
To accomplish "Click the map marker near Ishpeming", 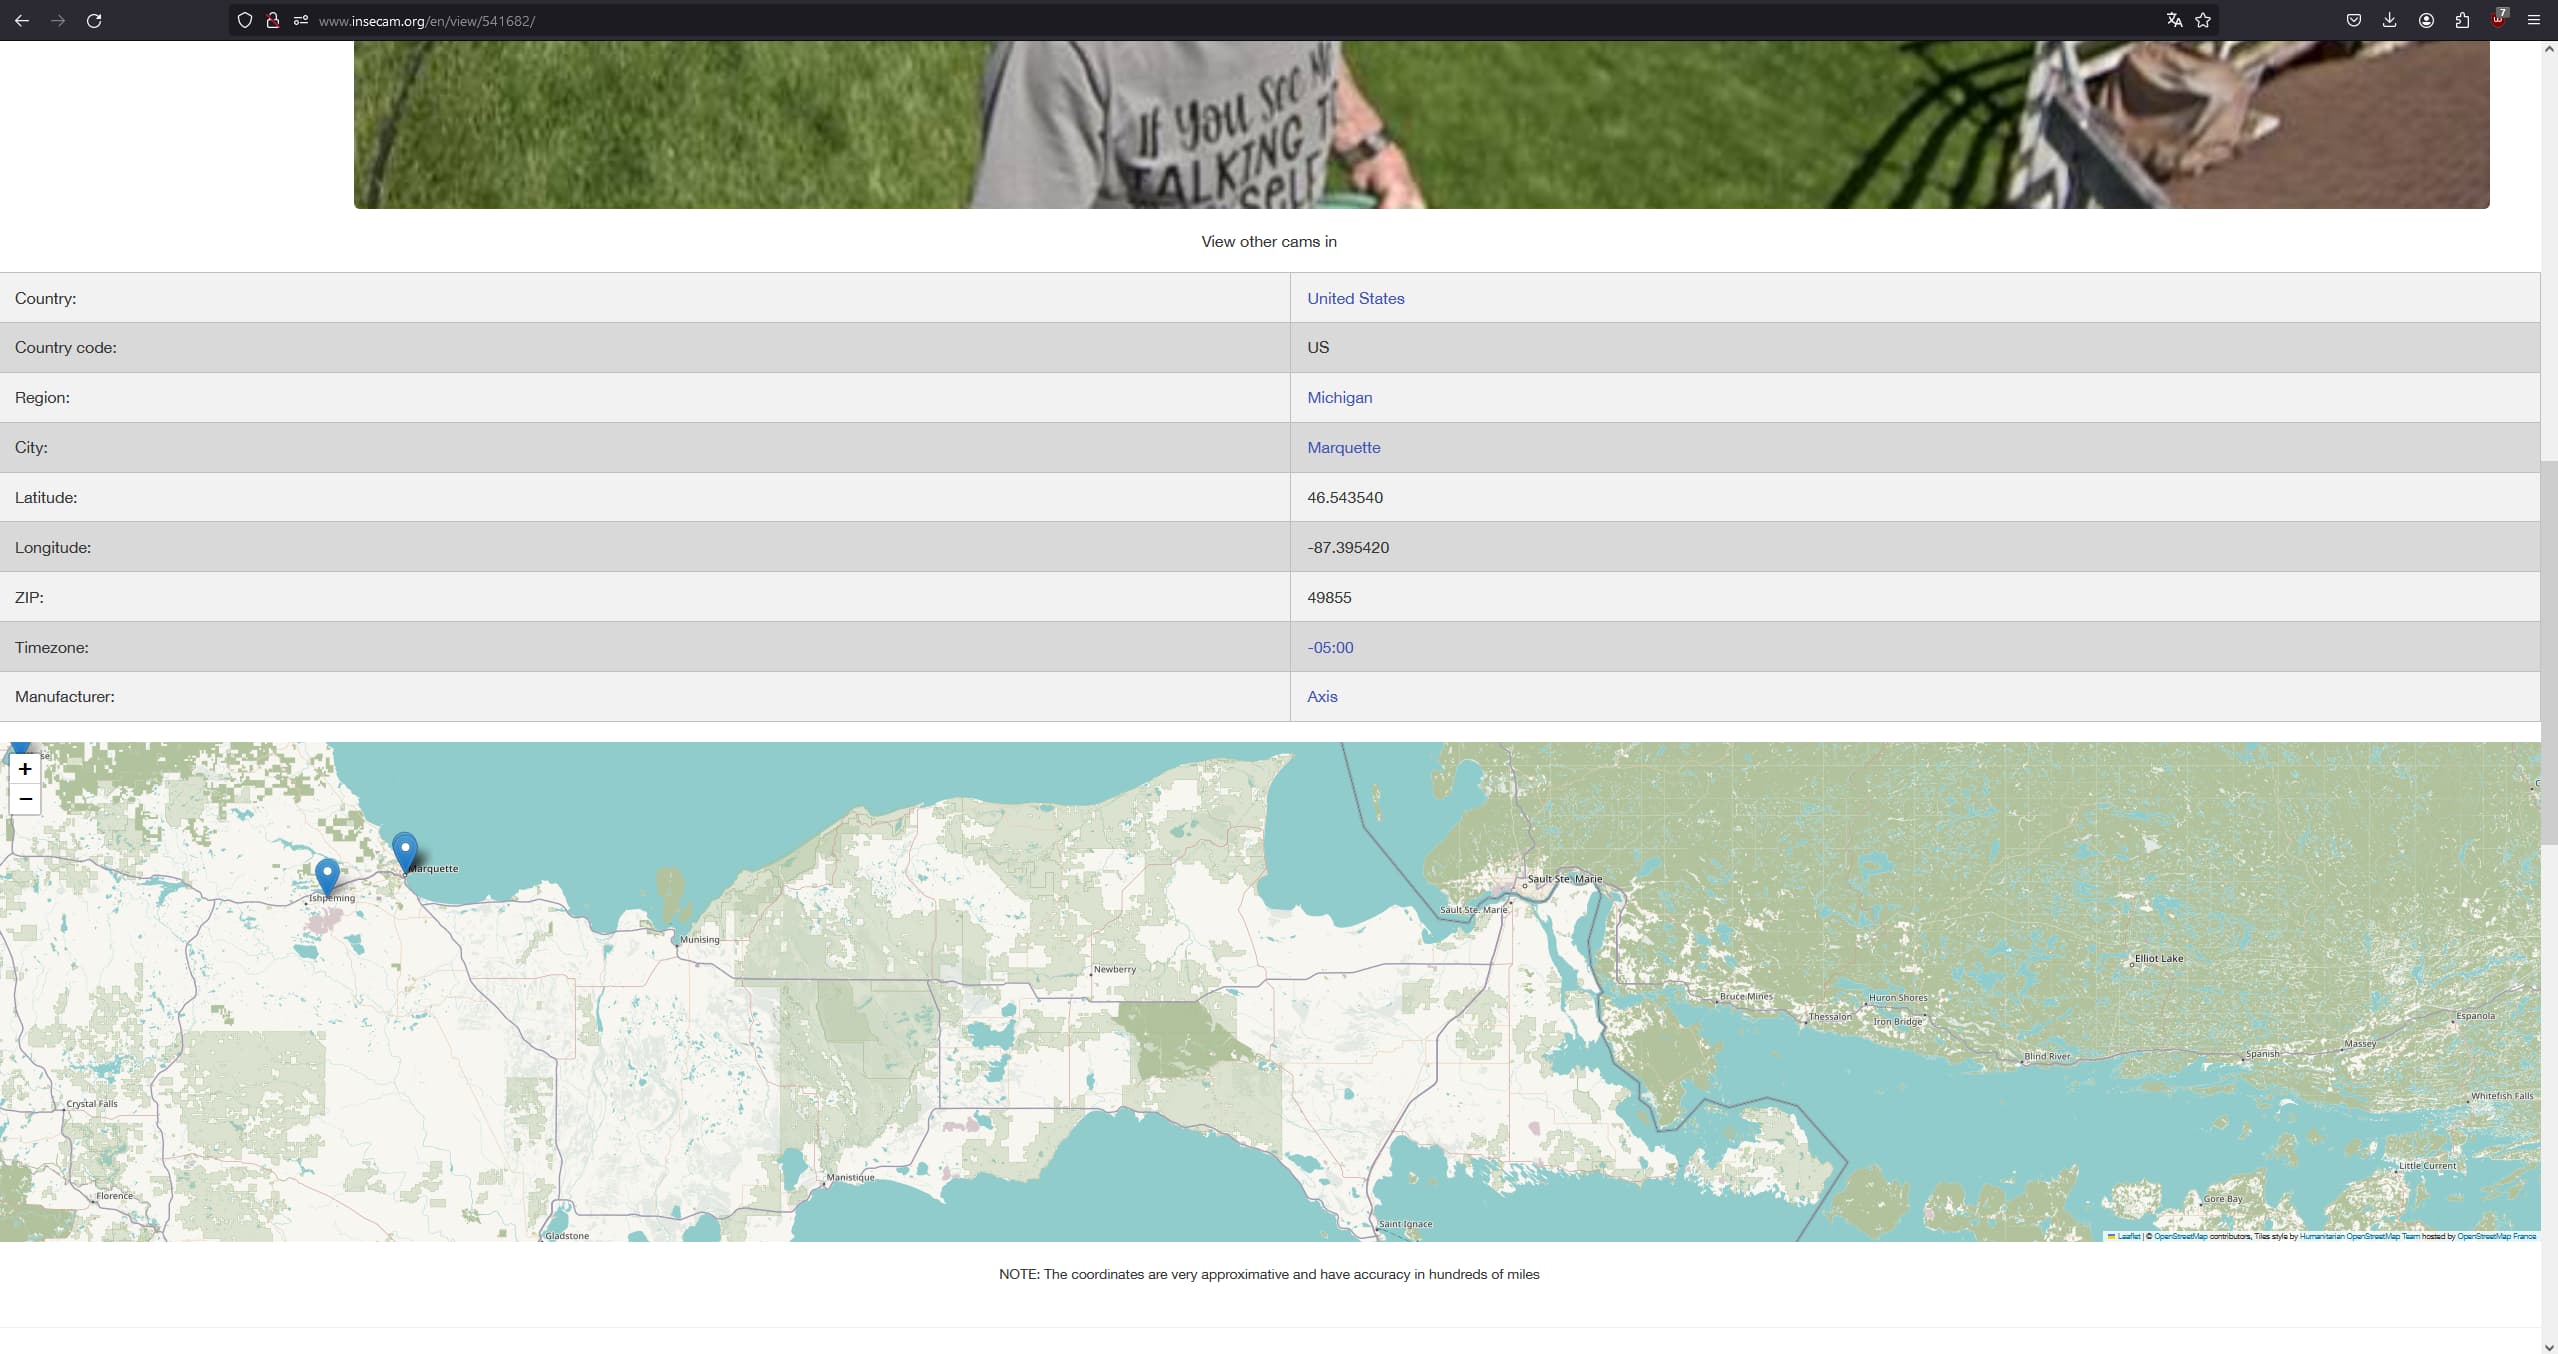I will click(327, 877).
